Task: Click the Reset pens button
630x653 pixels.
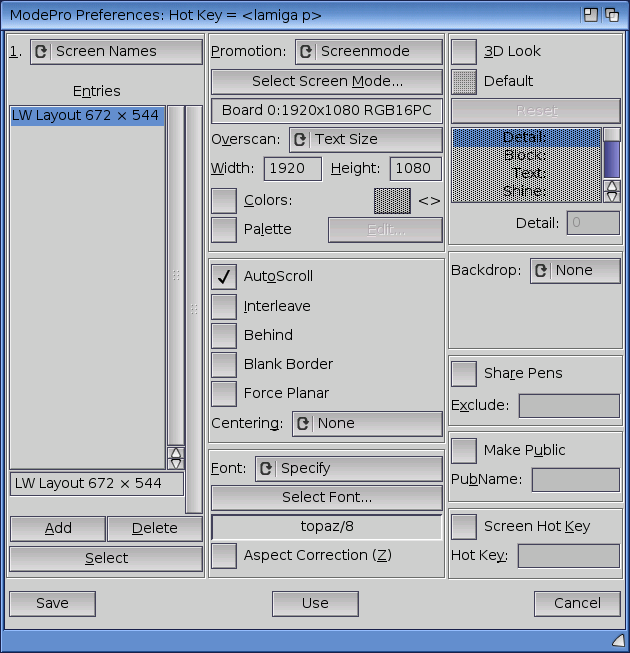Action: tap(536, 111)
